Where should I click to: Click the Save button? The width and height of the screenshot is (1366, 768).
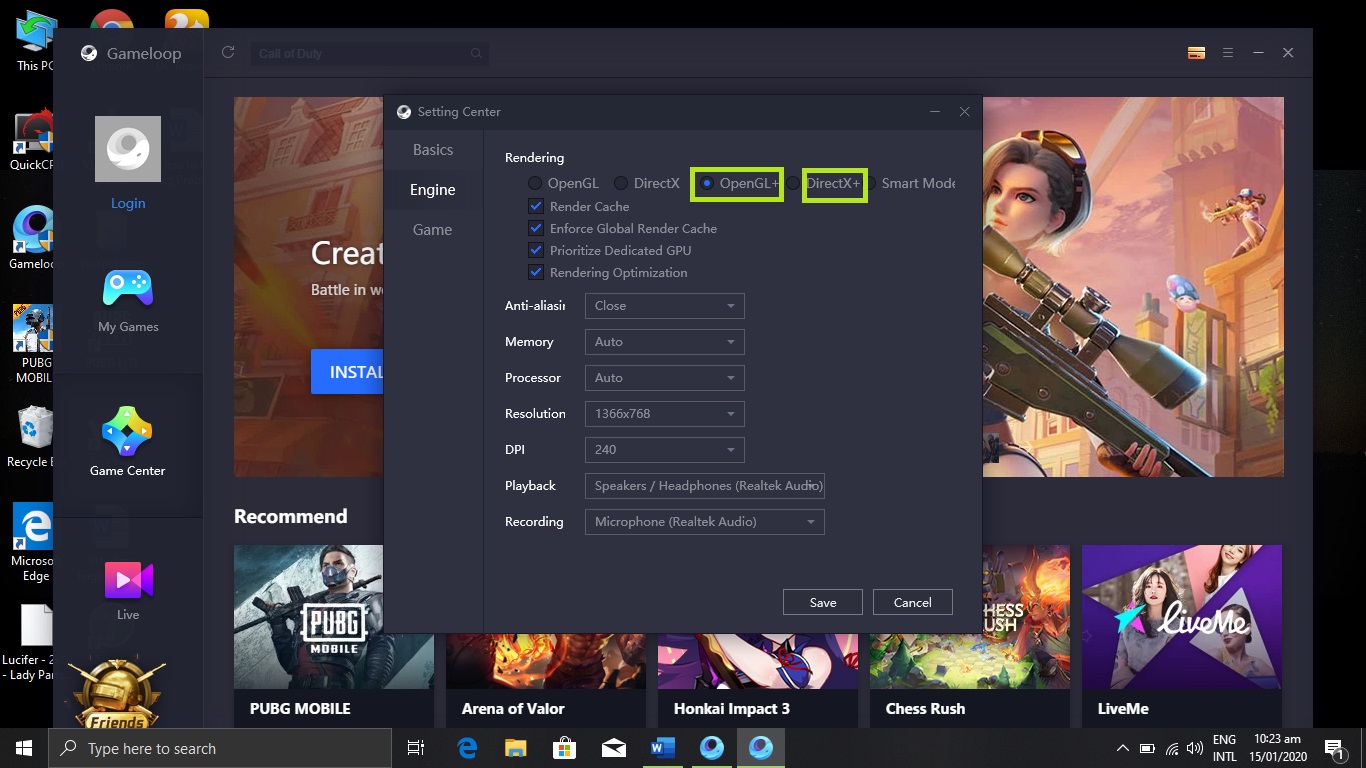pyautogui.click(x=822, y=602)
